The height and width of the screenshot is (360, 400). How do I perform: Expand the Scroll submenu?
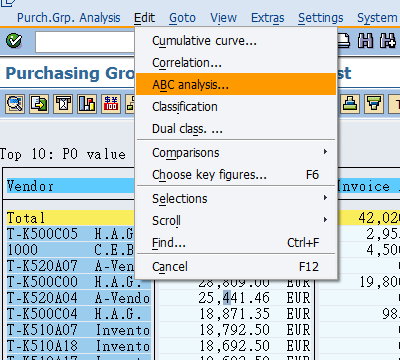pos(236,221)
